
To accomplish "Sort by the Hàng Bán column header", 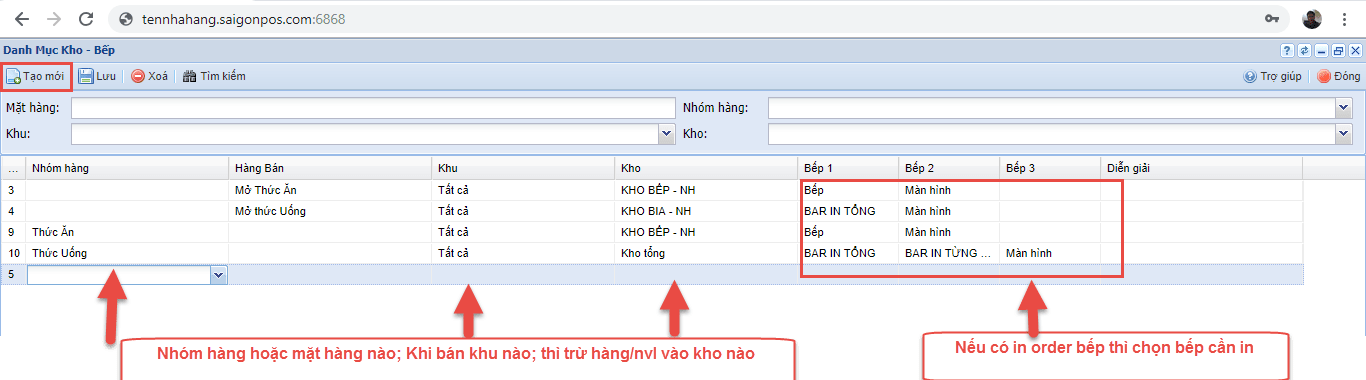I will click(x=330, y=168).
